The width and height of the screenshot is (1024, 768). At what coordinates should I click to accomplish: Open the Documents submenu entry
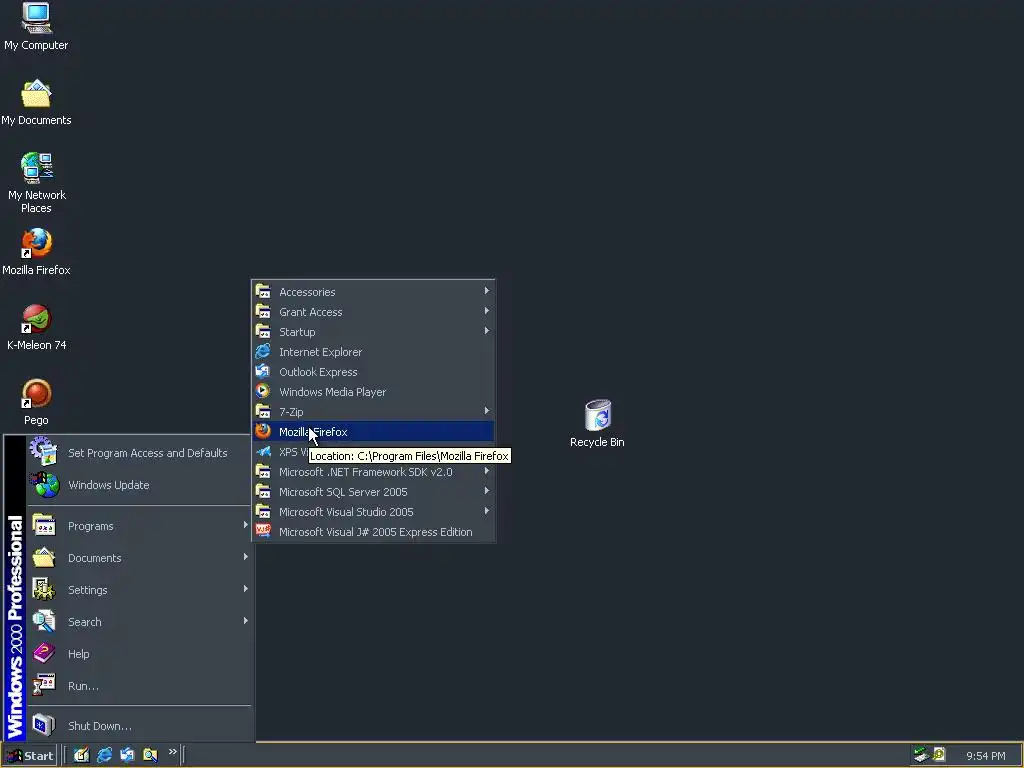pyautogui.click(x=138, y=558)
